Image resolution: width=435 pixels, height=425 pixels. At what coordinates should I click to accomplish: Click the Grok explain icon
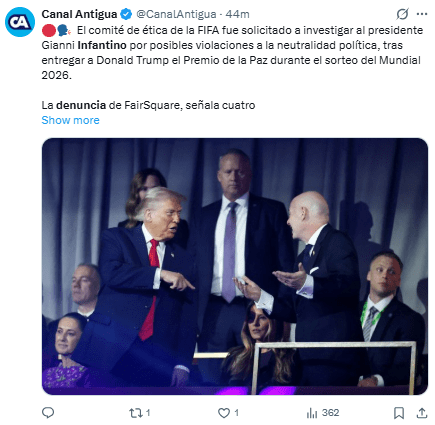(x=402, y=14)
